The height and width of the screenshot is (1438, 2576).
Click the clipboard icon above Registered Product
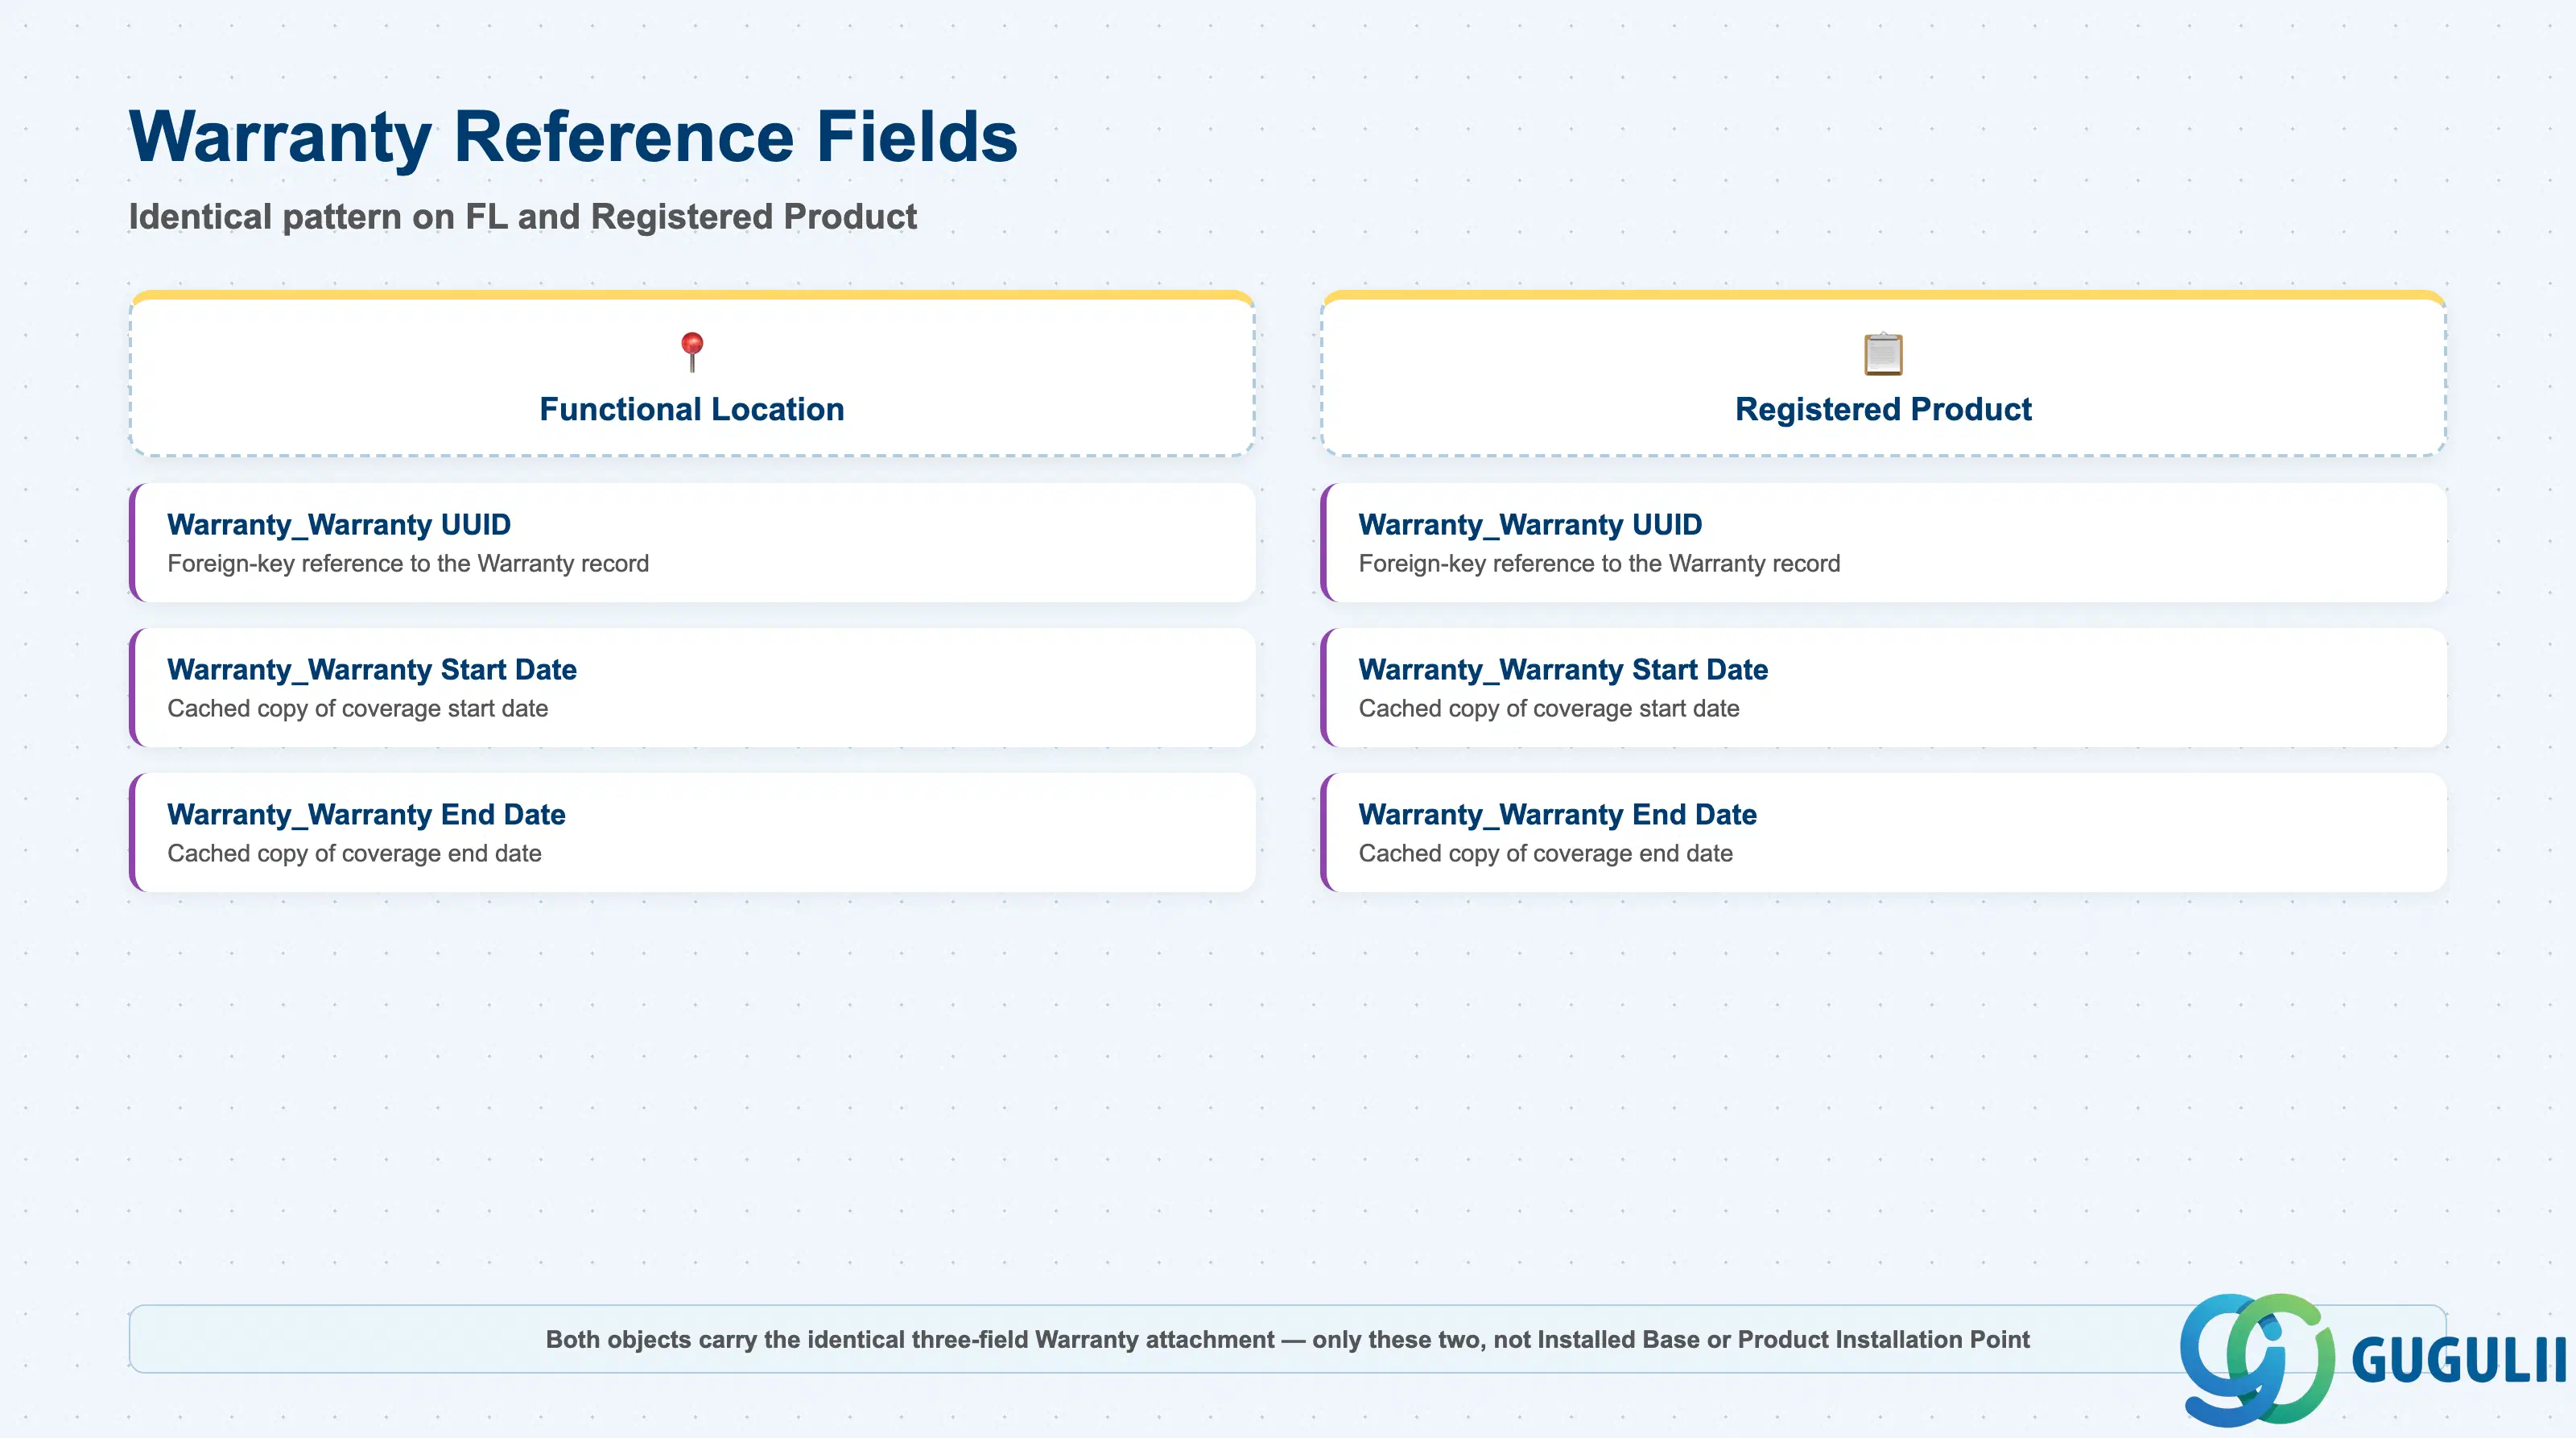click(x=1883, y=353)
